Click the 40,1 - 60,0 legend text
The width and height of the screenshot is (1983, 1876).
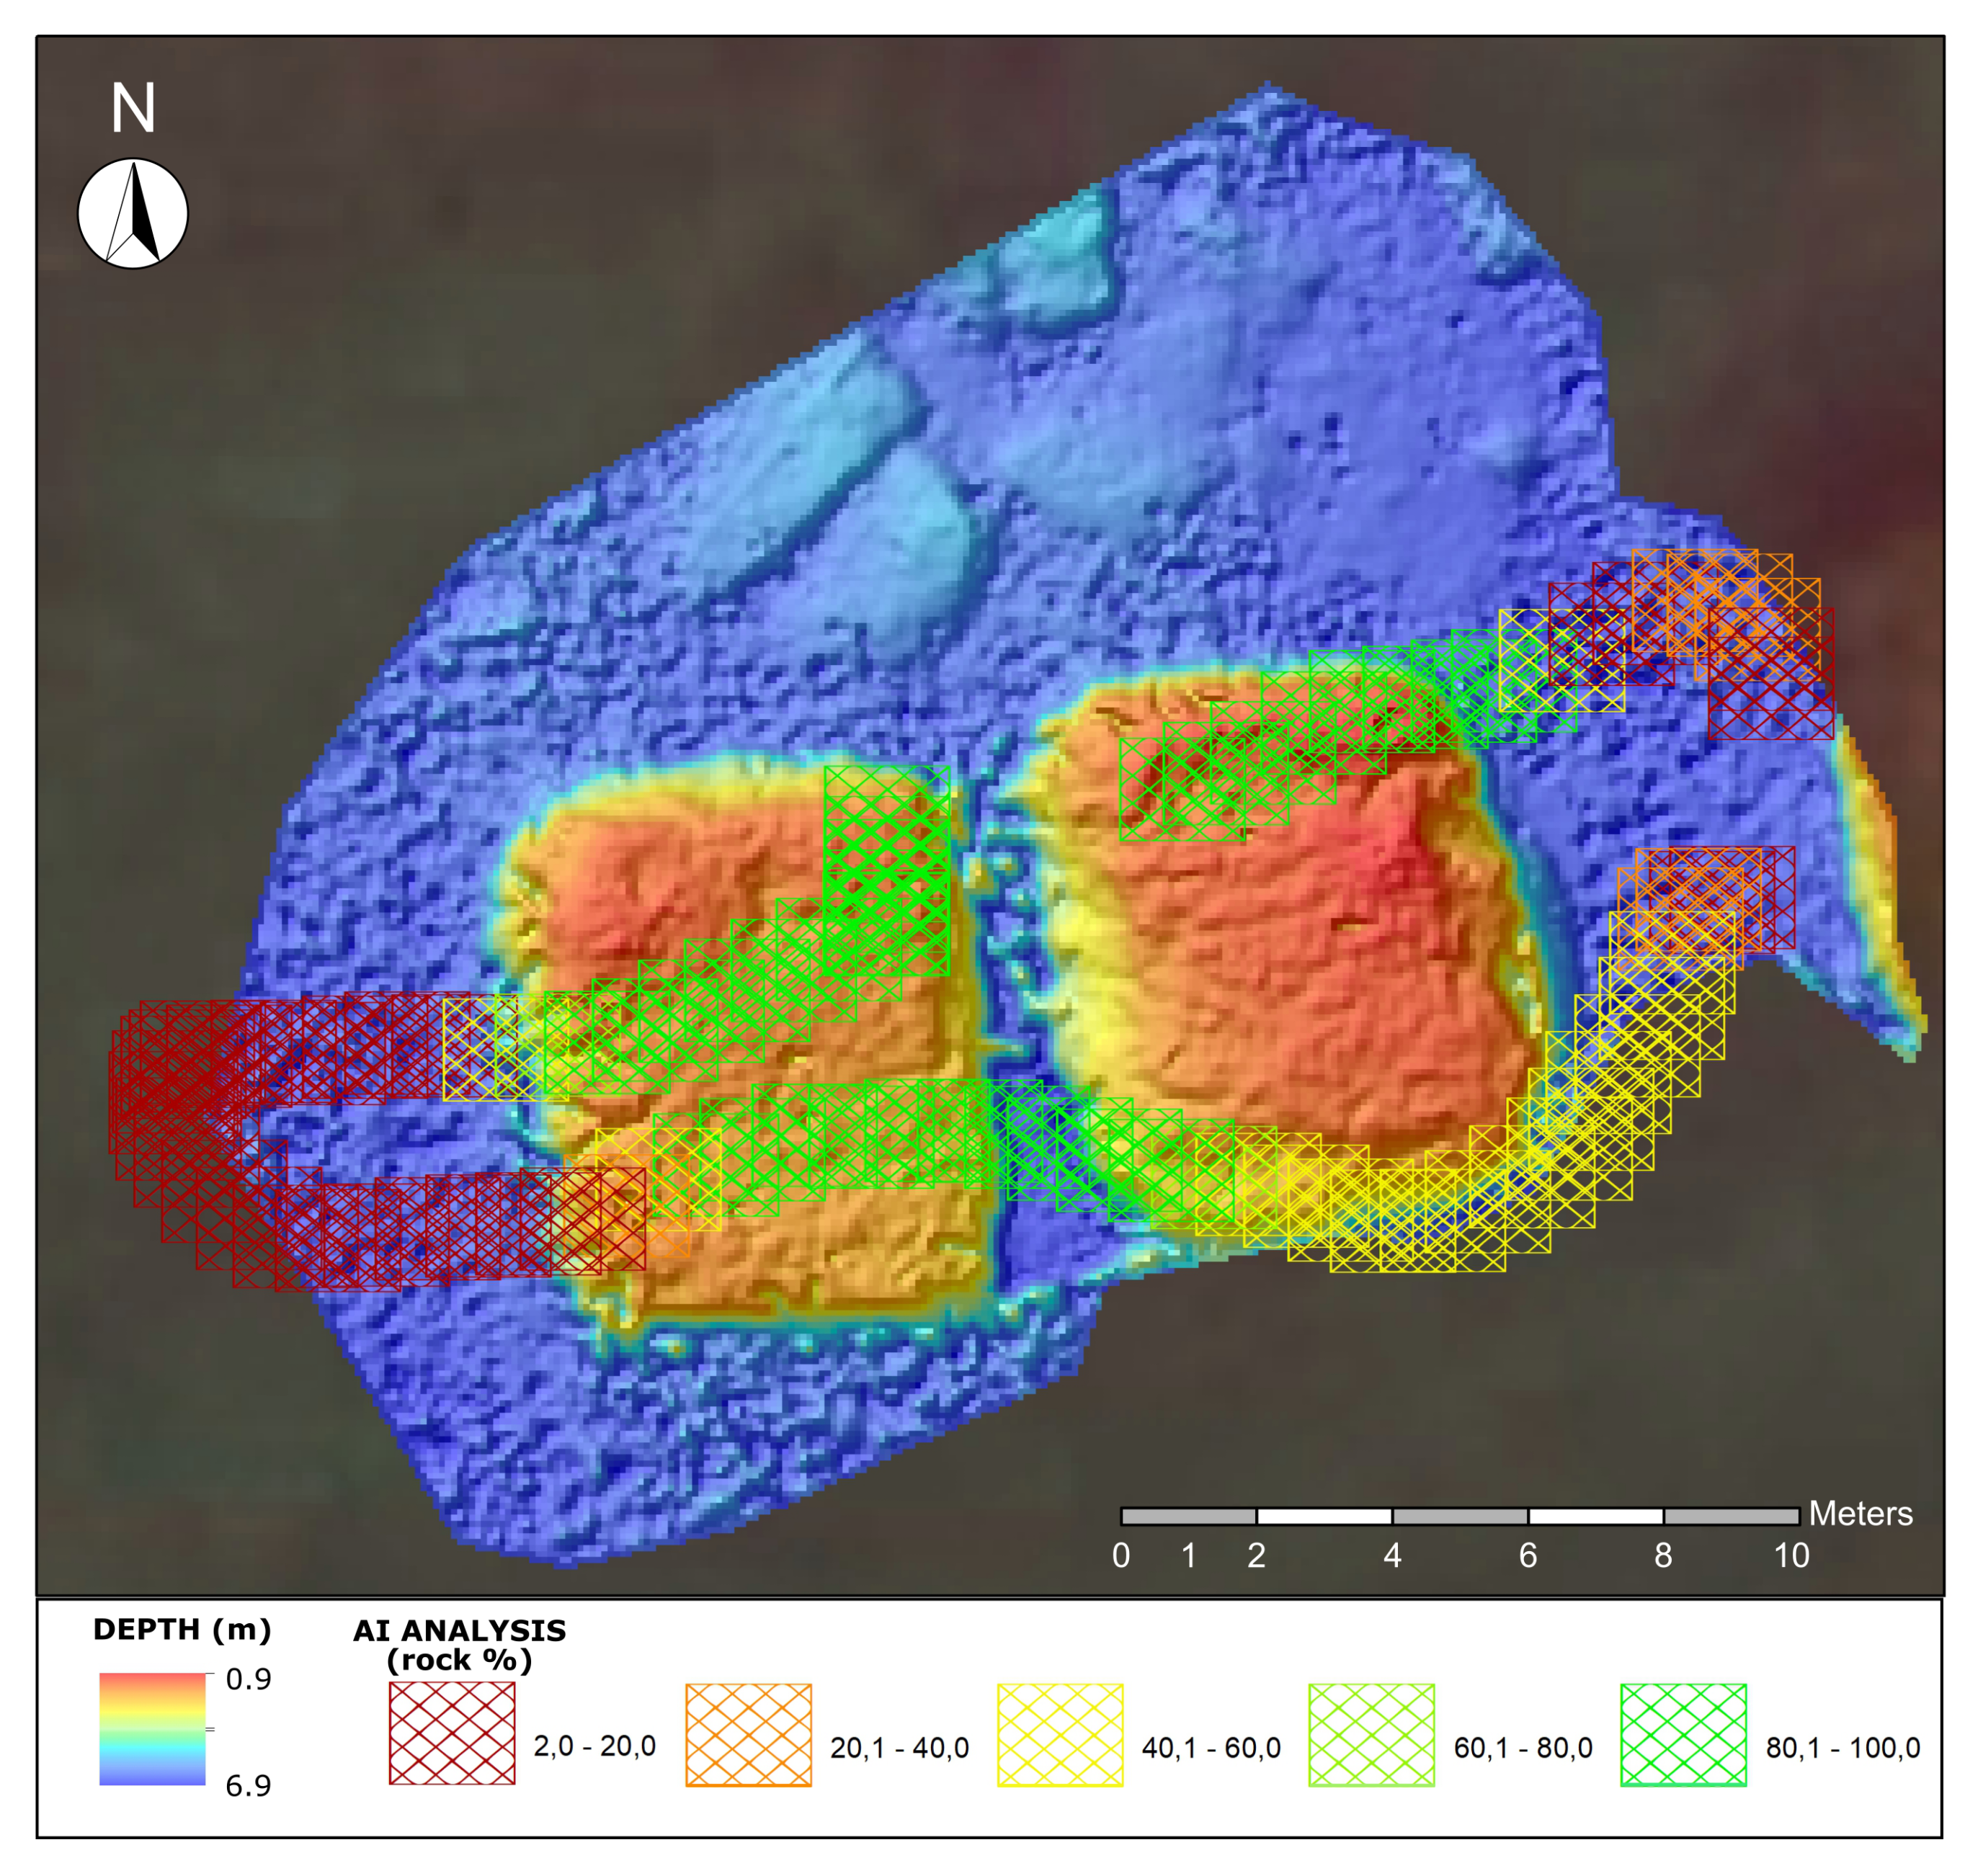1210,1748
